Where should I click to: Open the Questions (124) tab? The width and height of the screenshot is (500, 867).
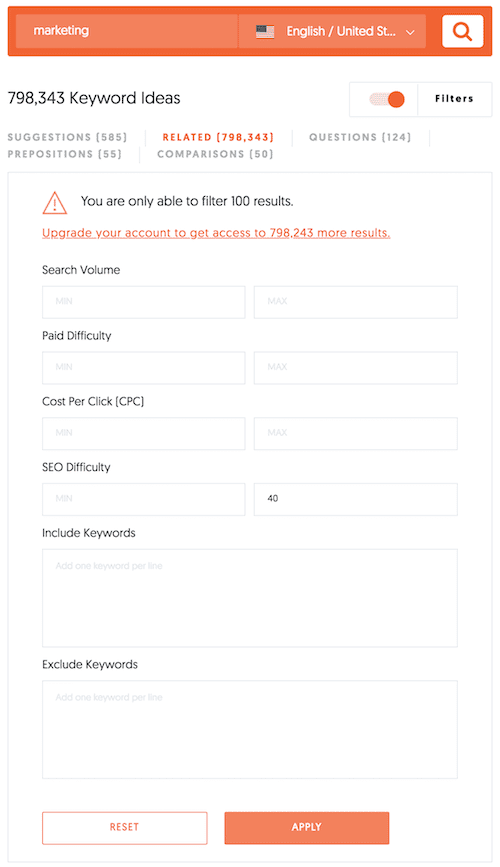point(360,137)
